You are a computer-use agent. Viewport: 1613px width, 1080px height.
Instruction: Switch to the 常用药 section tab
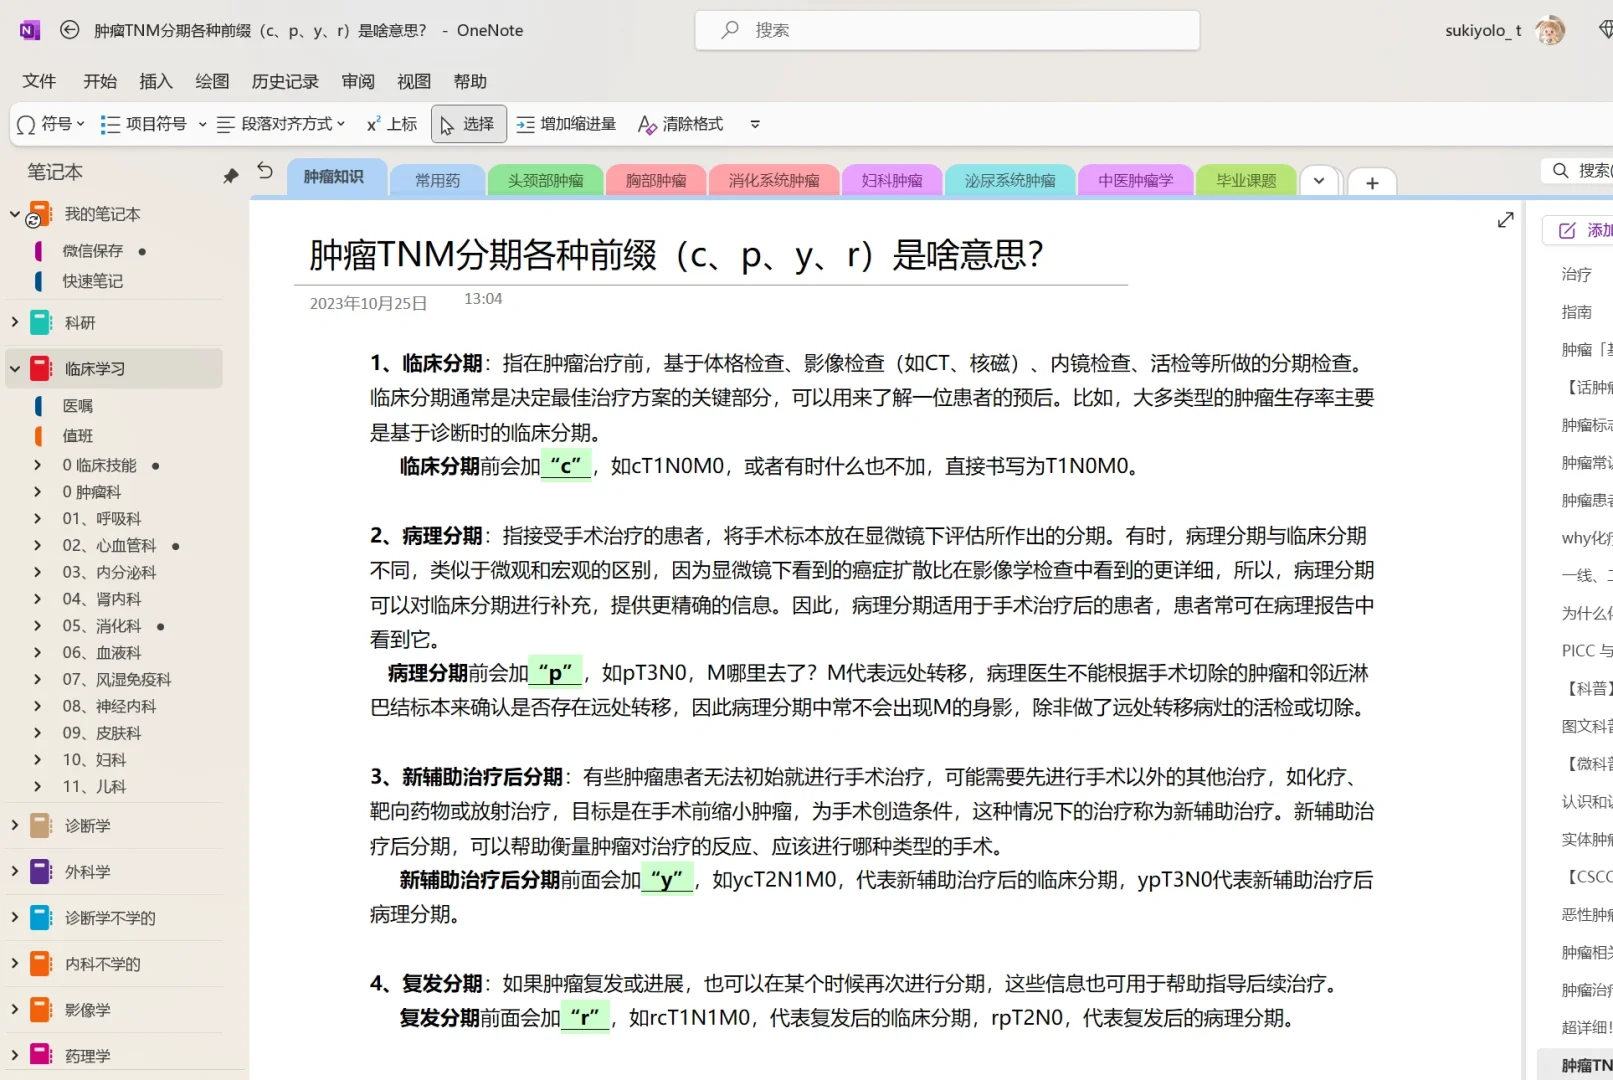[x=436, y=180]
